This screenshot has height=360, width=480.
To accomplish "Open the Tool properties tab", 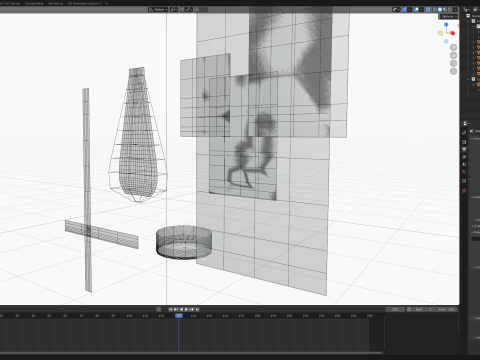I will click(464, 133).
